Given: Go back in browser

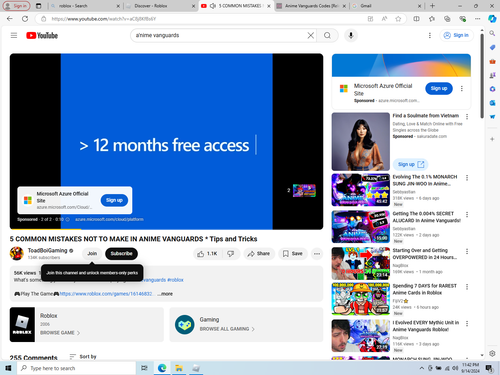Looking at the screenshot, I should click(10, 19).
